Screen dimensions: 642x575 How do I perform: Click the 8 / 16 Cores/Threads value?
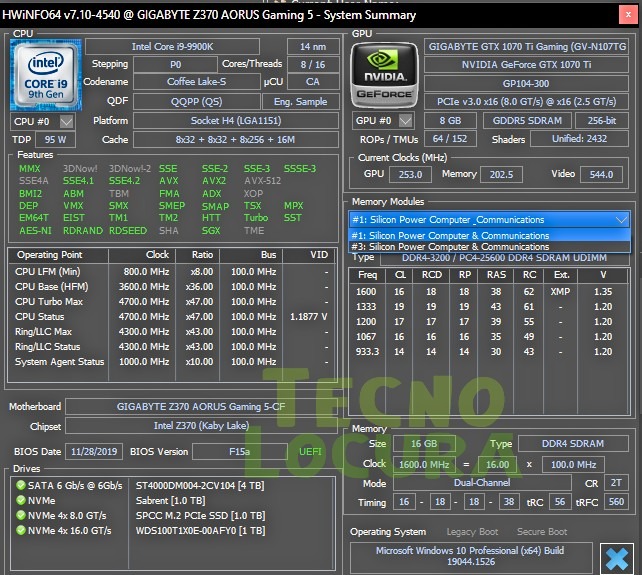[313, 64]
